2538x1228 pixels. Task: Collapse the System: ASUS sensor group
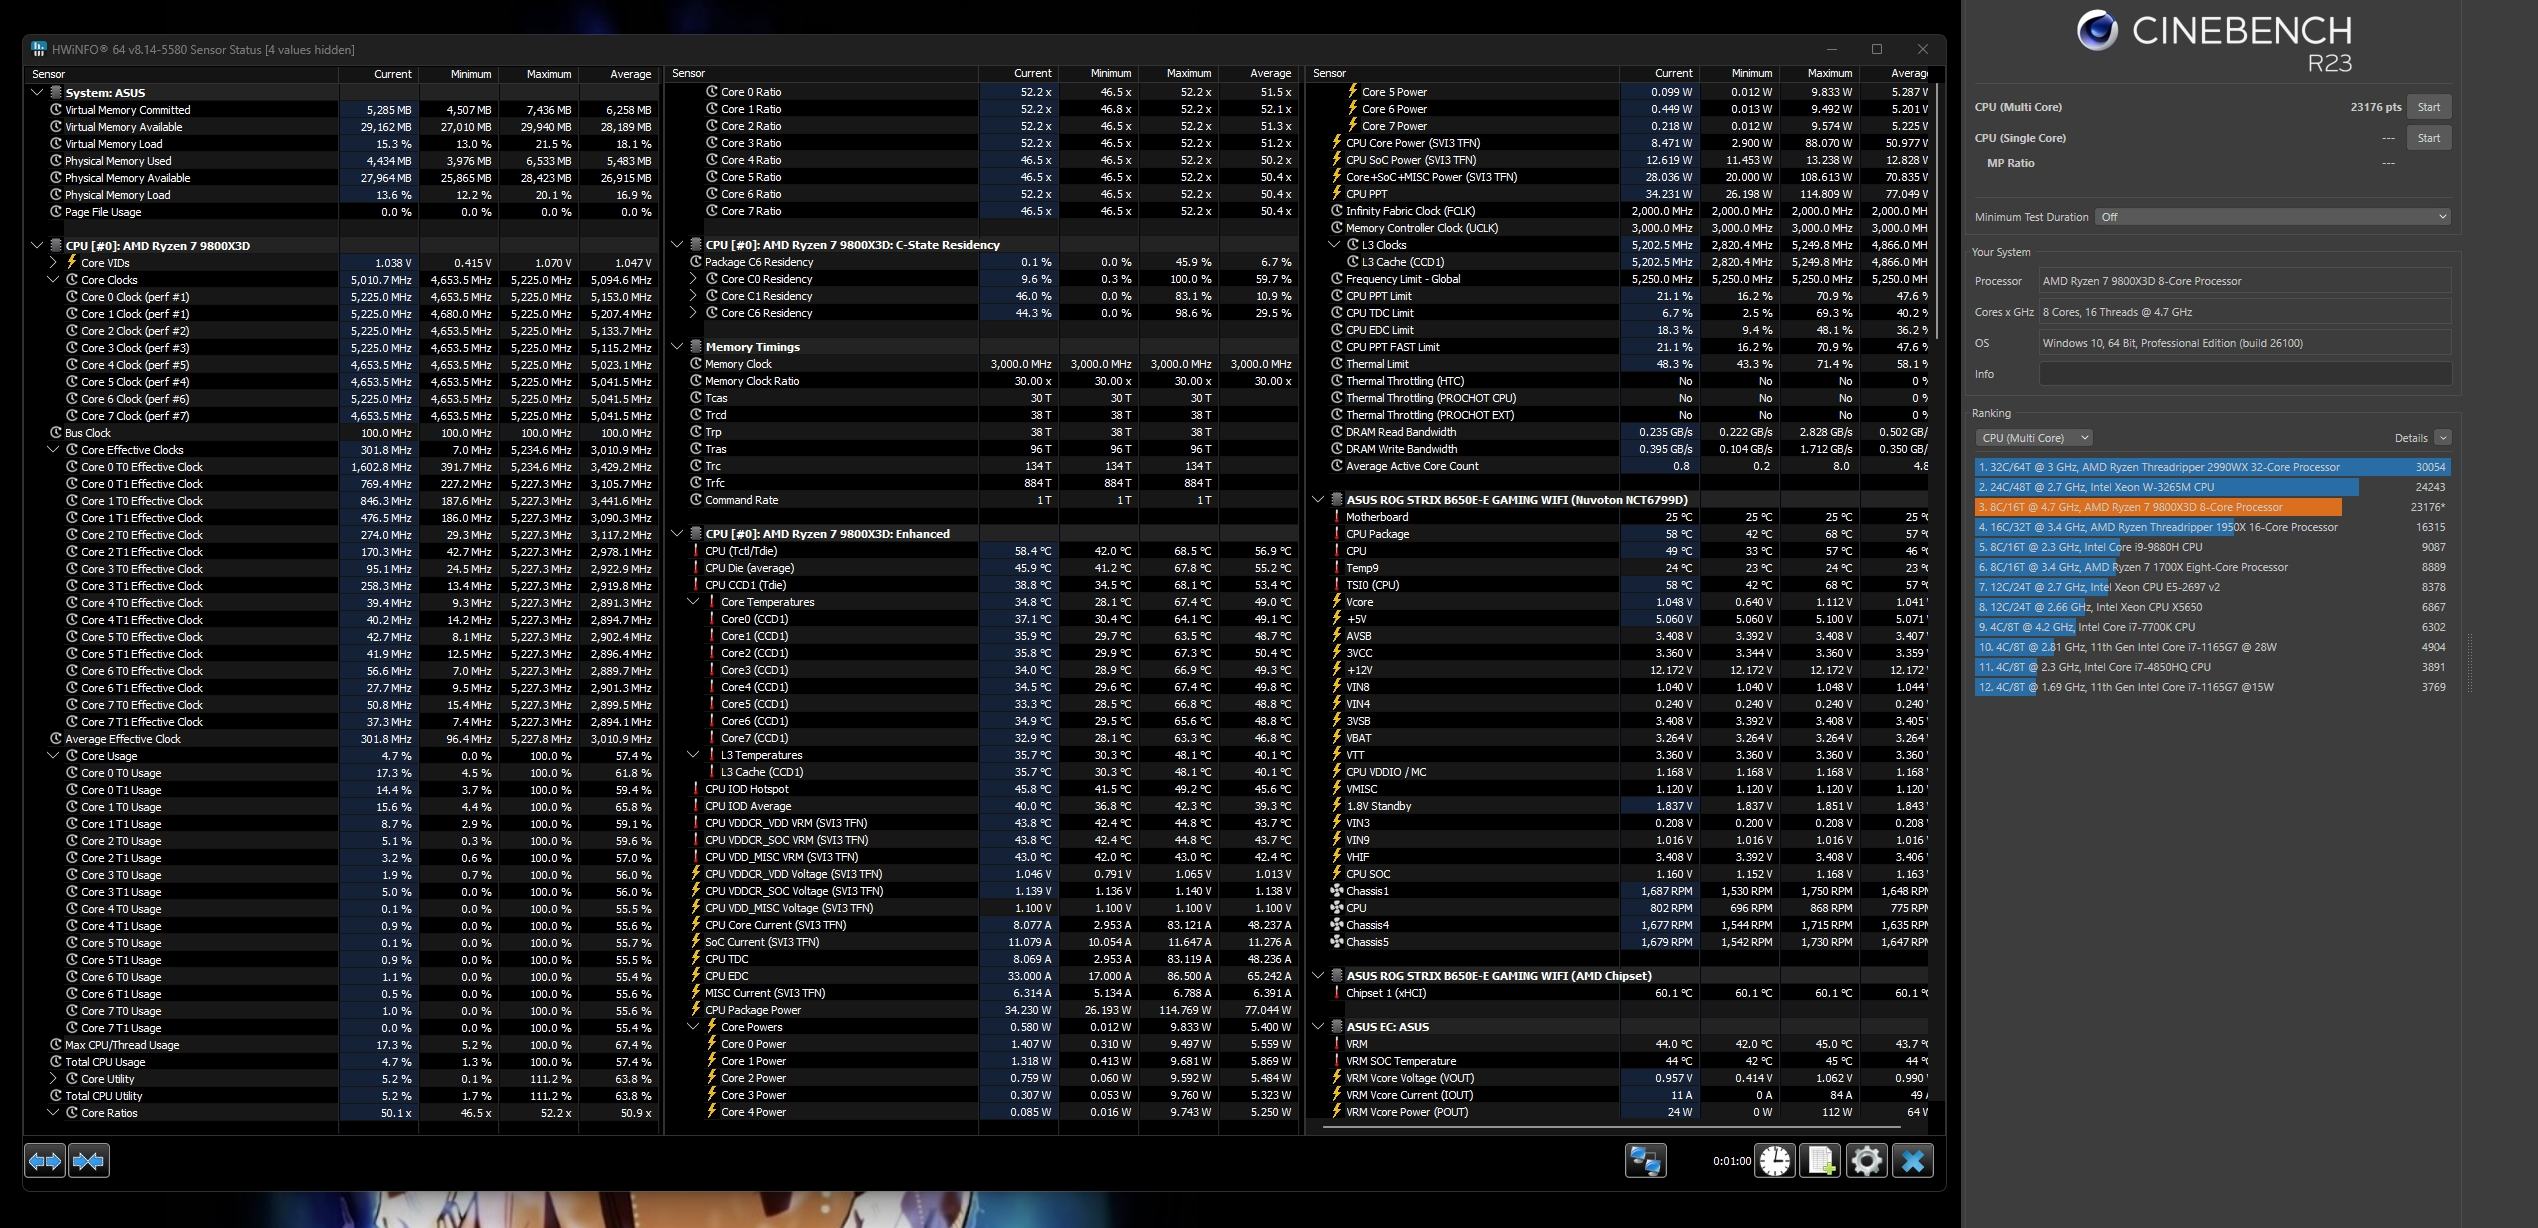click(x=37, y=92)
